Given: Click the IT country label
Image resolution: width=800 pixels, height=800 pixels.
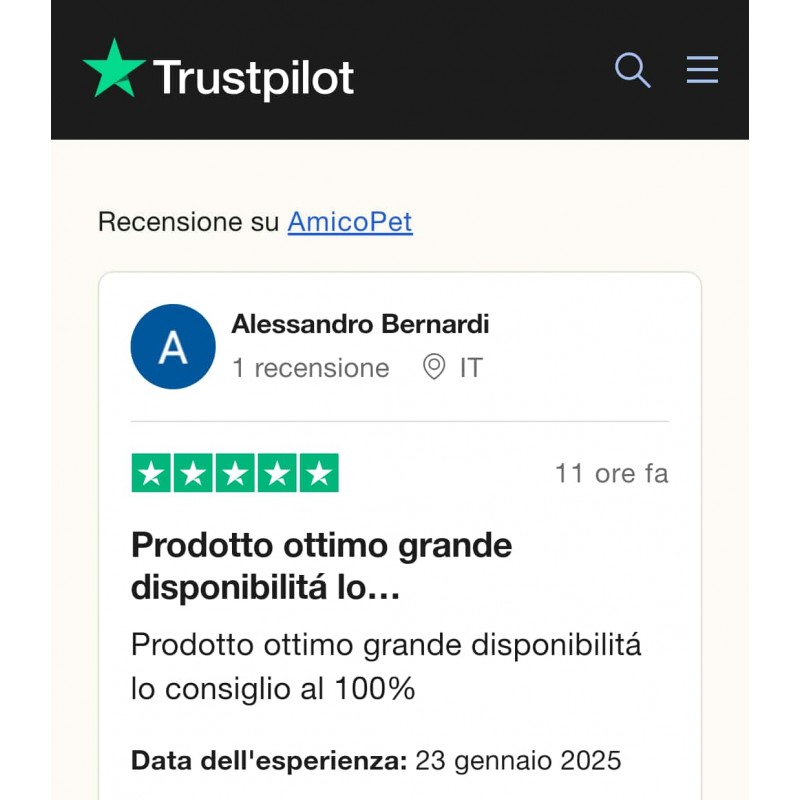Looking at the screenshot, I should [471, 368].
